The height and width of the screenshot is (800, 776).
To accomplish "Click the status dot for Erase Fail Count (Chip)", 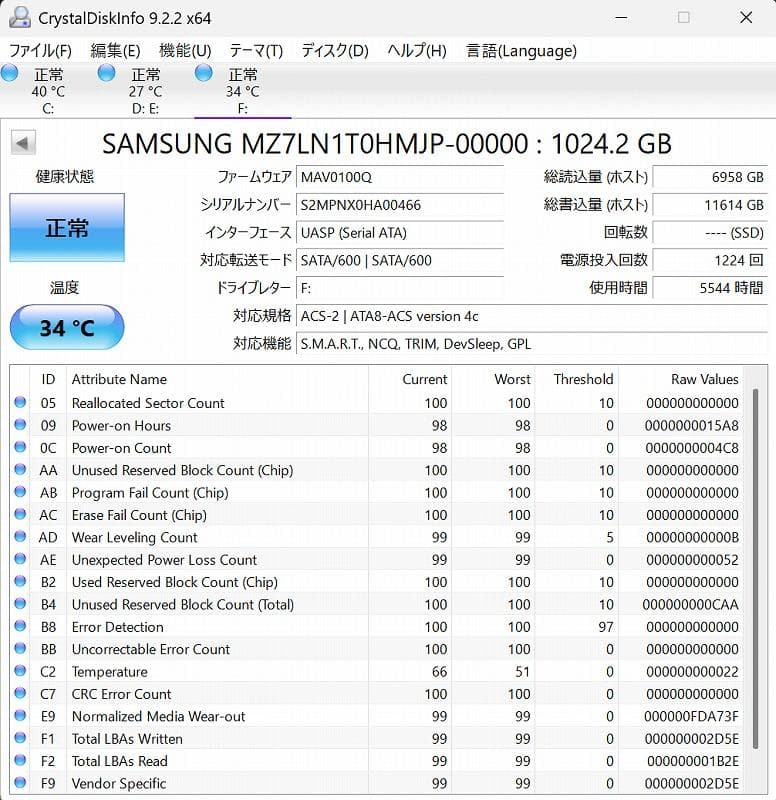I will click(x=20, y=514).
